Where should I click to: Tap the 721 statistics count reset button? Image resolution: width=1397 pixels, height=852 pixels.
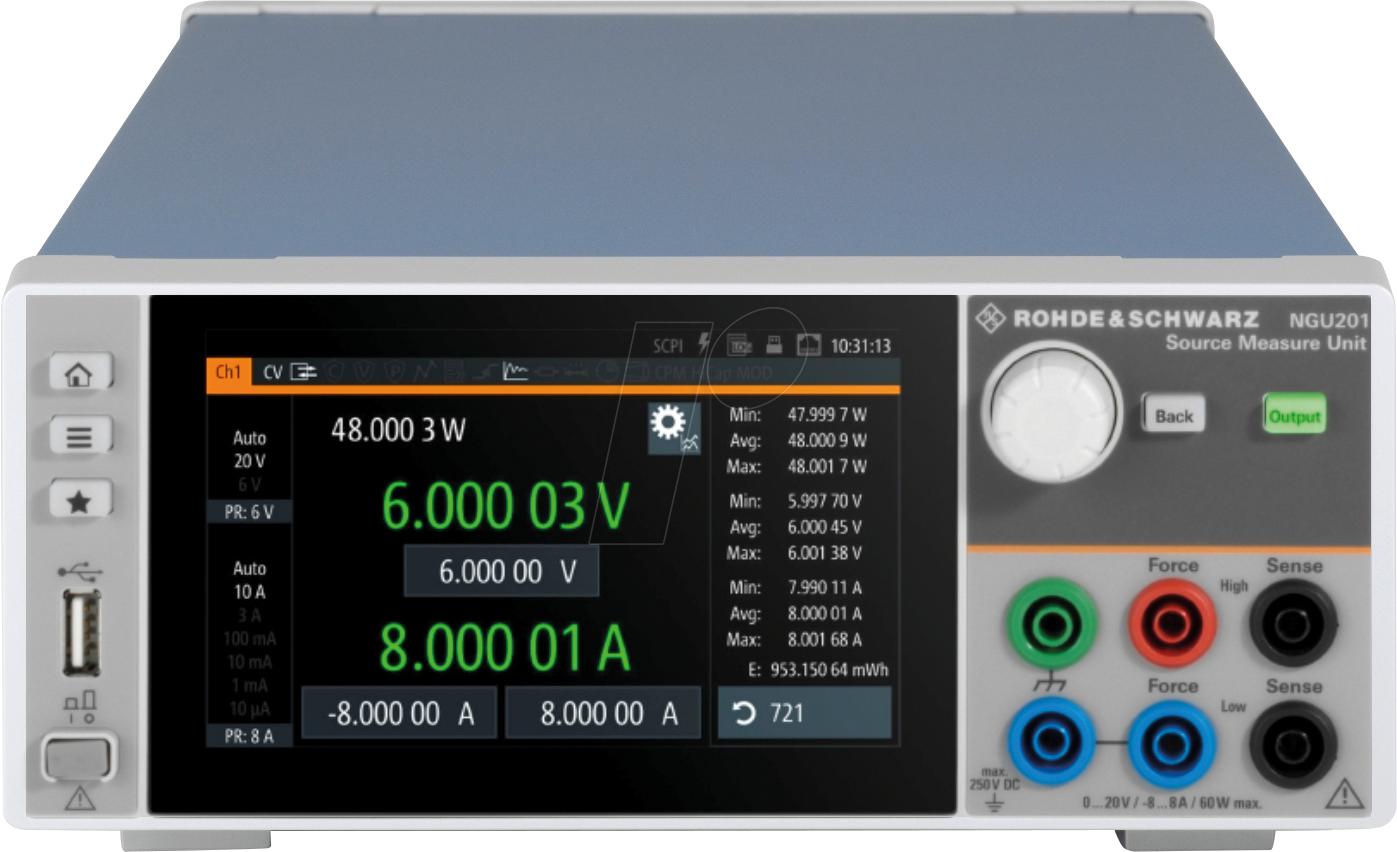point(804,713)
